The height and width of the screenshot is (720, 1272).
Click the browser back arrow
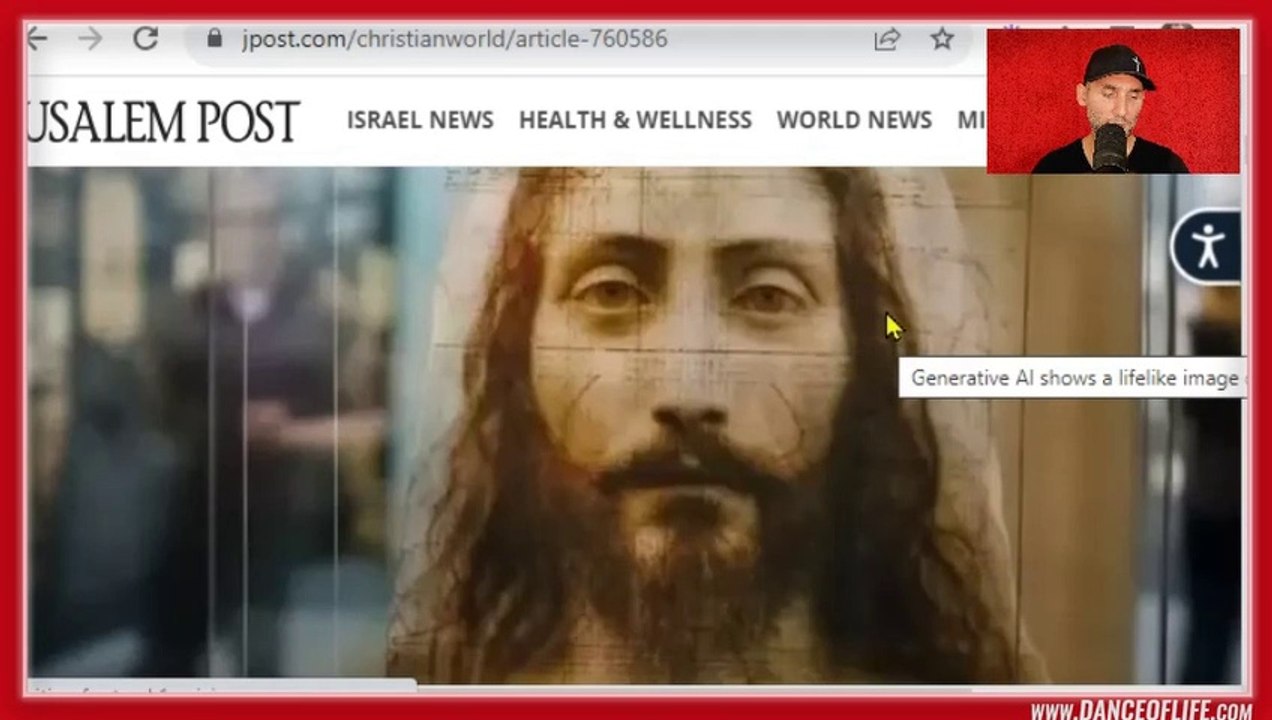coord(37,39)
